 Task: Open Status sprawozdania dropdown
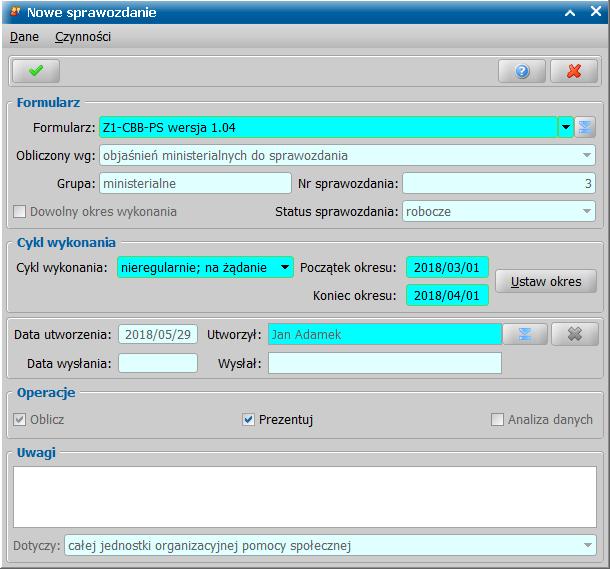587,212
